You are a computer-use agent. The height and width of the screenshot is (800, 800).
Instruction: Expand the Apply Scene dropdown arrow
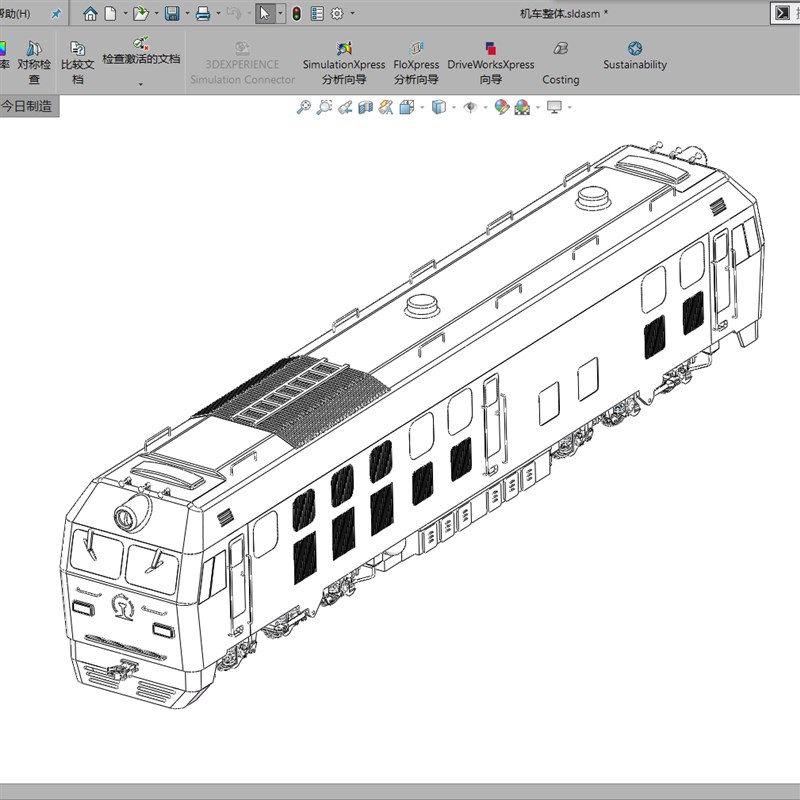coord(539,107)
